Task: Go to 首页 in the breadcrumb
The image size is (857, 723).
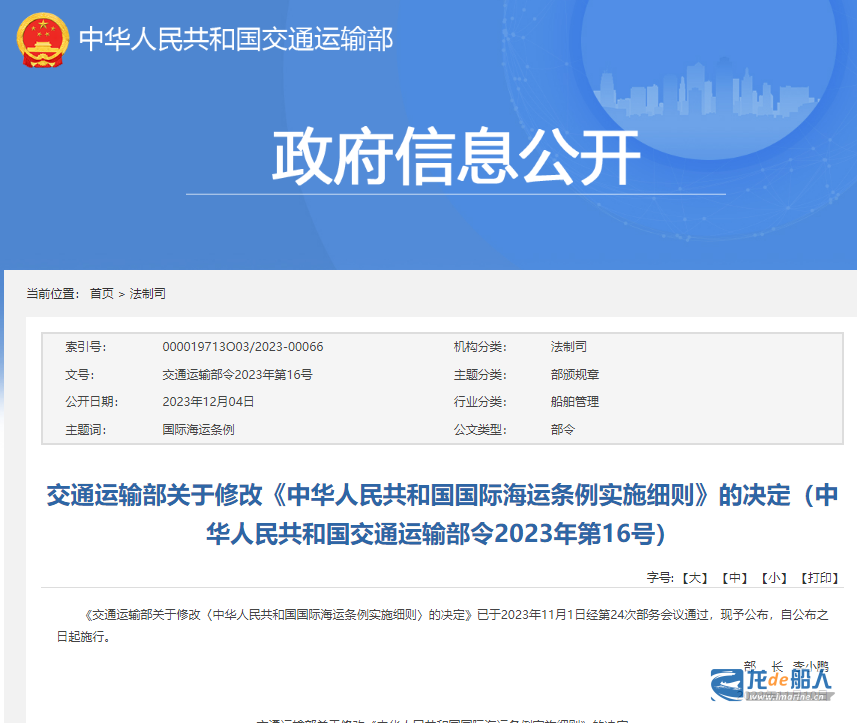Action: (101, 294)
